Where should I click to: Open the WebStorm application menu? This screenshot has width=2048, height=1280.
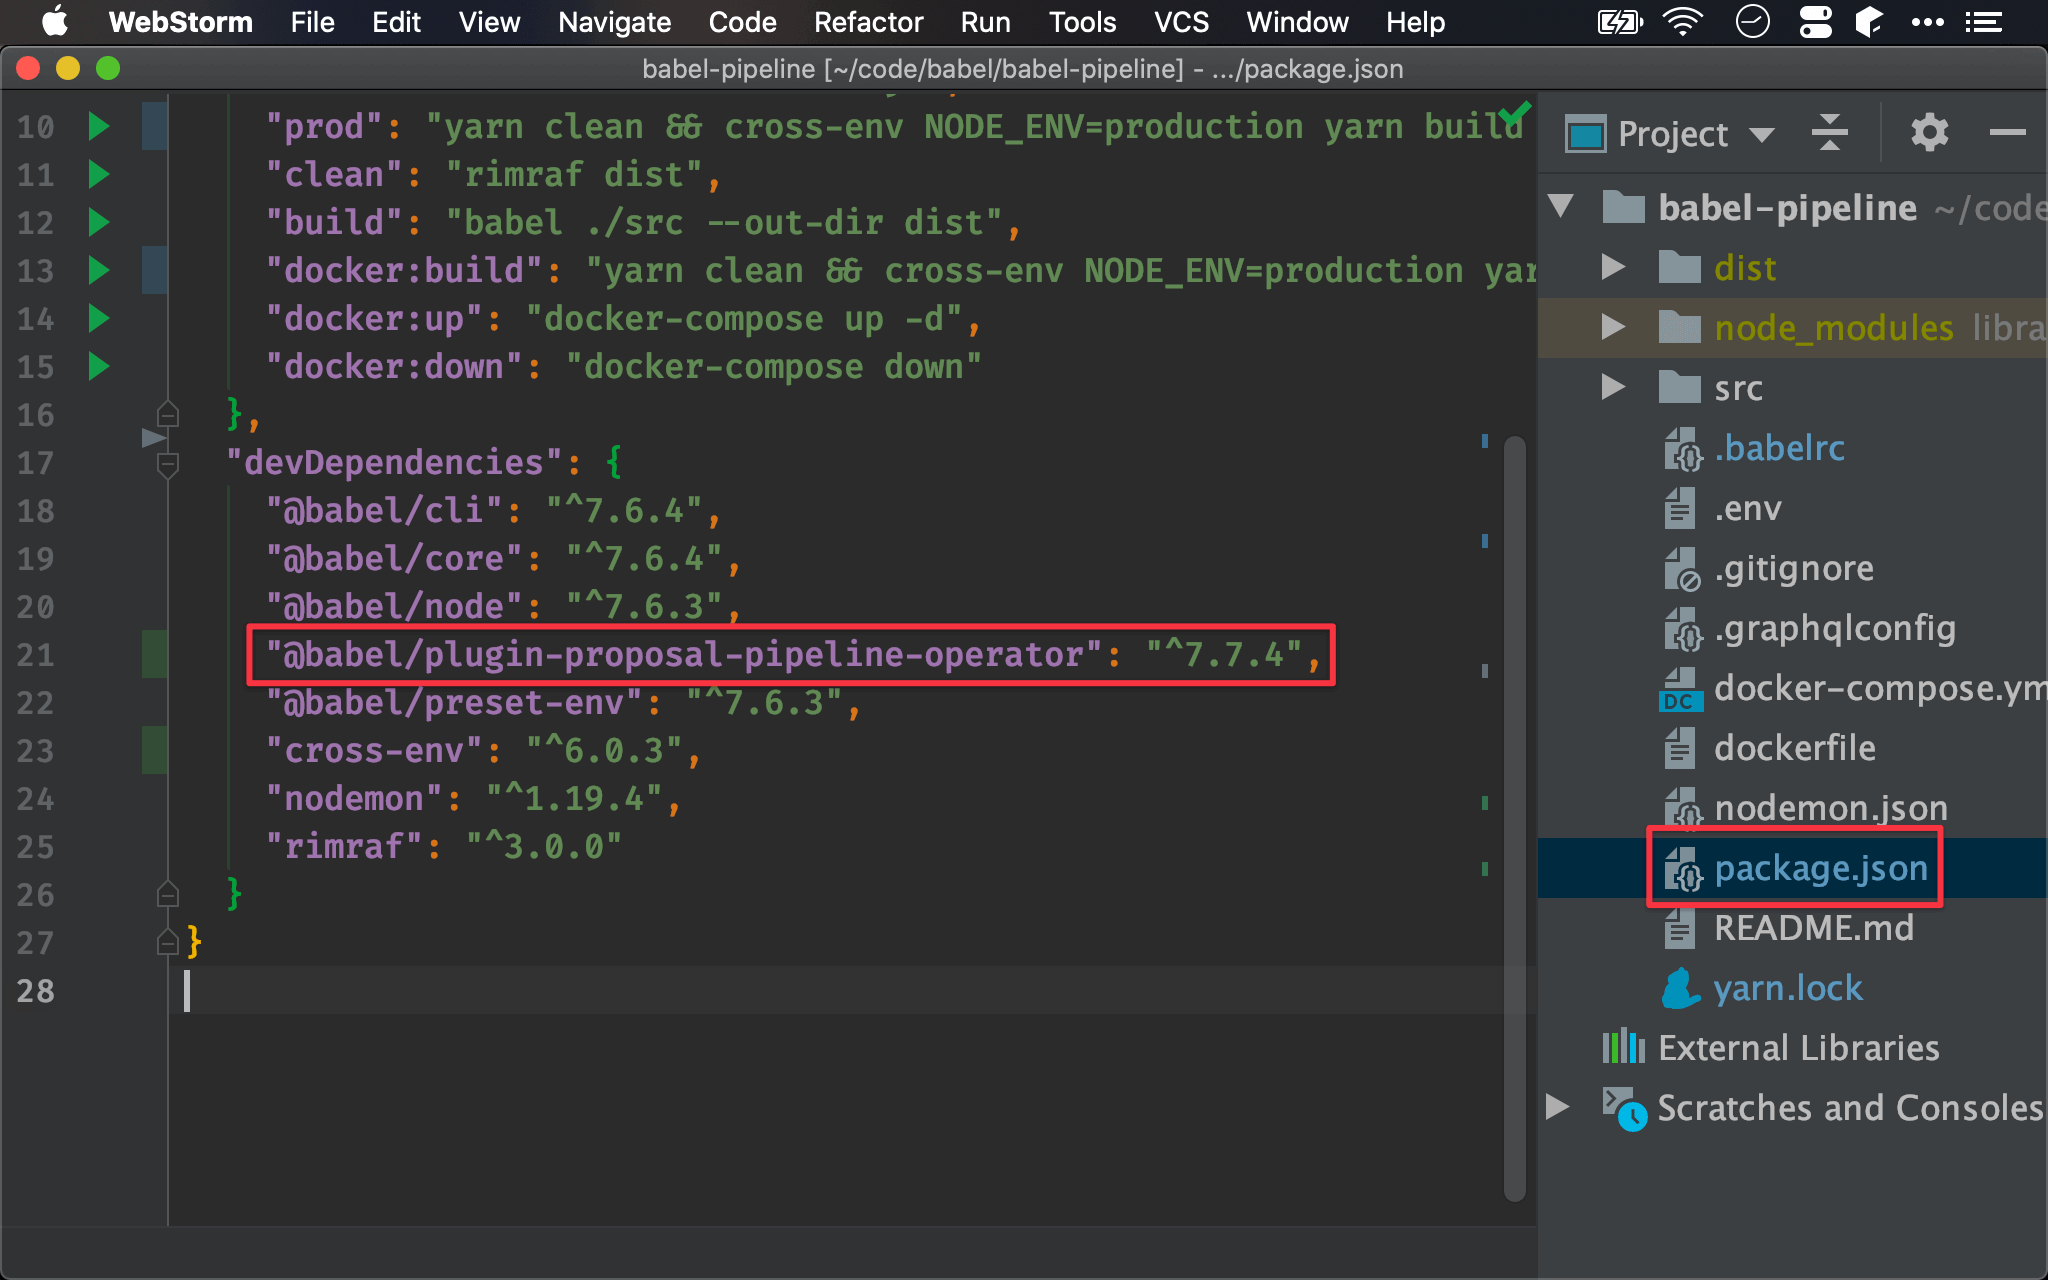pos(180,22)
